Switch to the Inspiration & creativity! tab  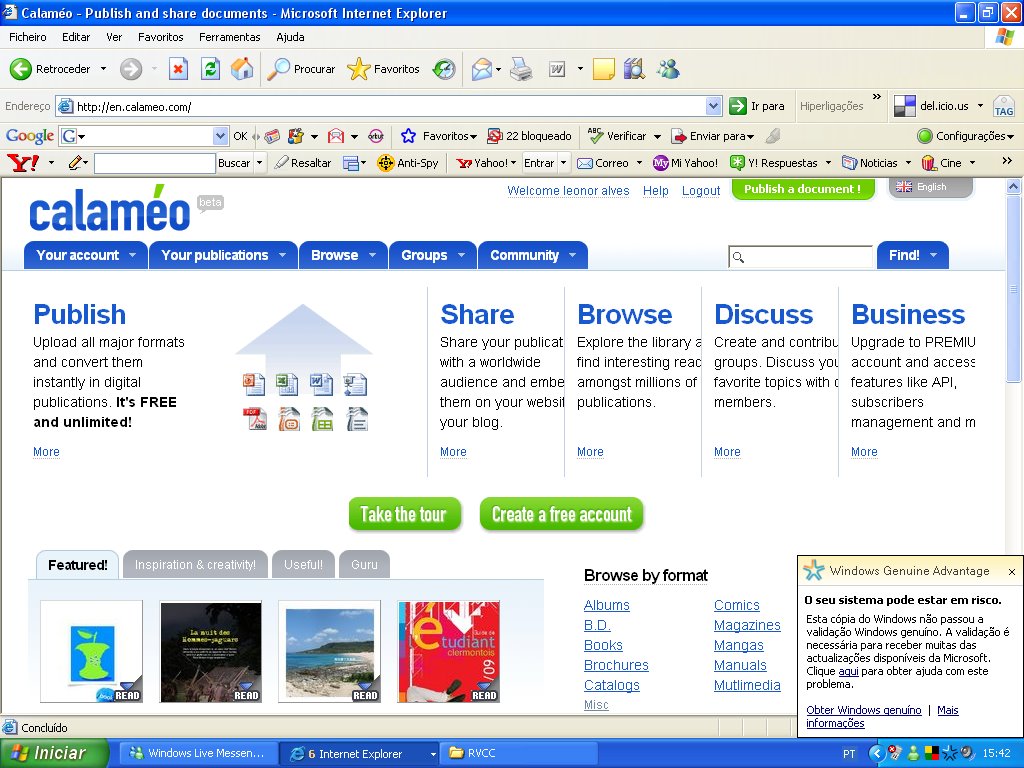coord(195,565)
